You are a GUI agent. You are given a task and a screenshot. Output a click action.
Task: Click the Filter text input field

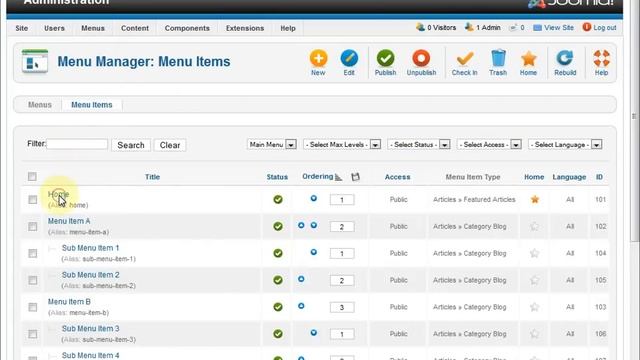77,144
